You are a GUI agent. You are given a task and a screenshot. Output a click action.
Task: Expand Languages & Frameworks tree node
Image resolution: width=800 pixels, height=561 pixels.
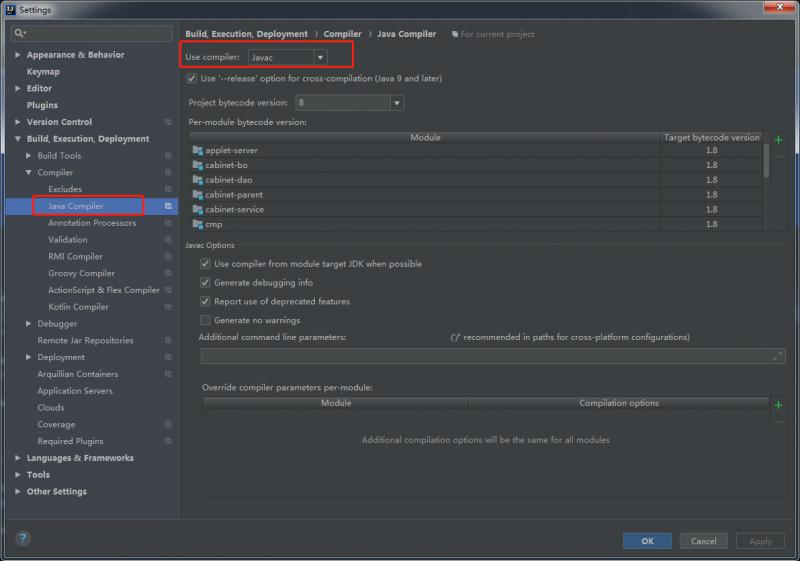click(18, 458)
